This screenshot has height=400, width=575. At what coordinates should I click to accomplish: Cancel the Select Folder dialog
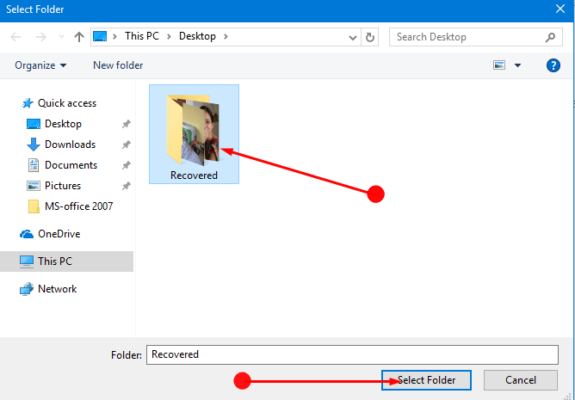coord(521,380)
